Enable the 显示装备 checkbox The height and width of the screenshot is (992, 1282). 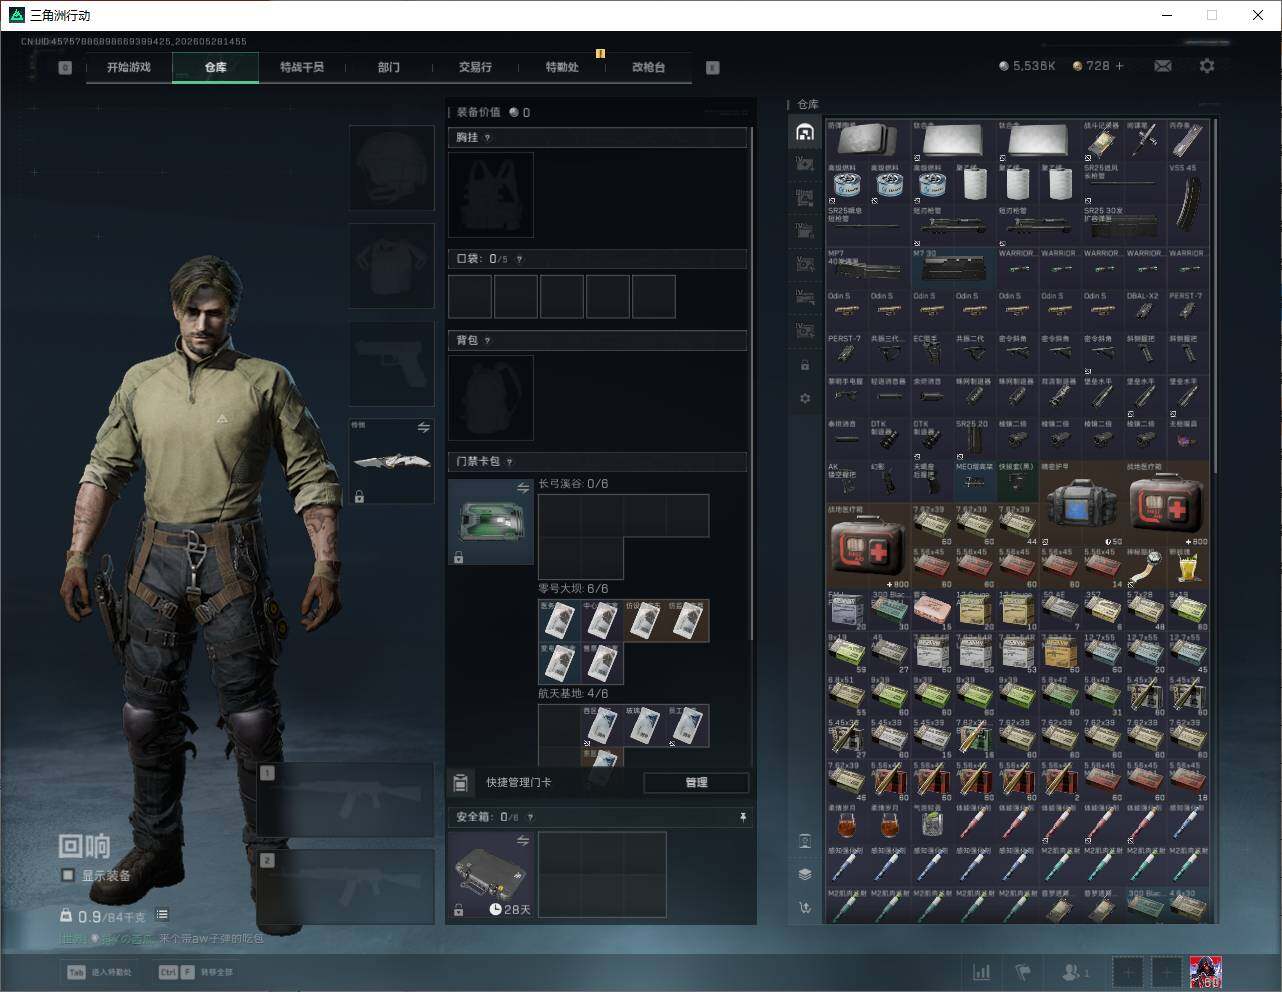68,875
